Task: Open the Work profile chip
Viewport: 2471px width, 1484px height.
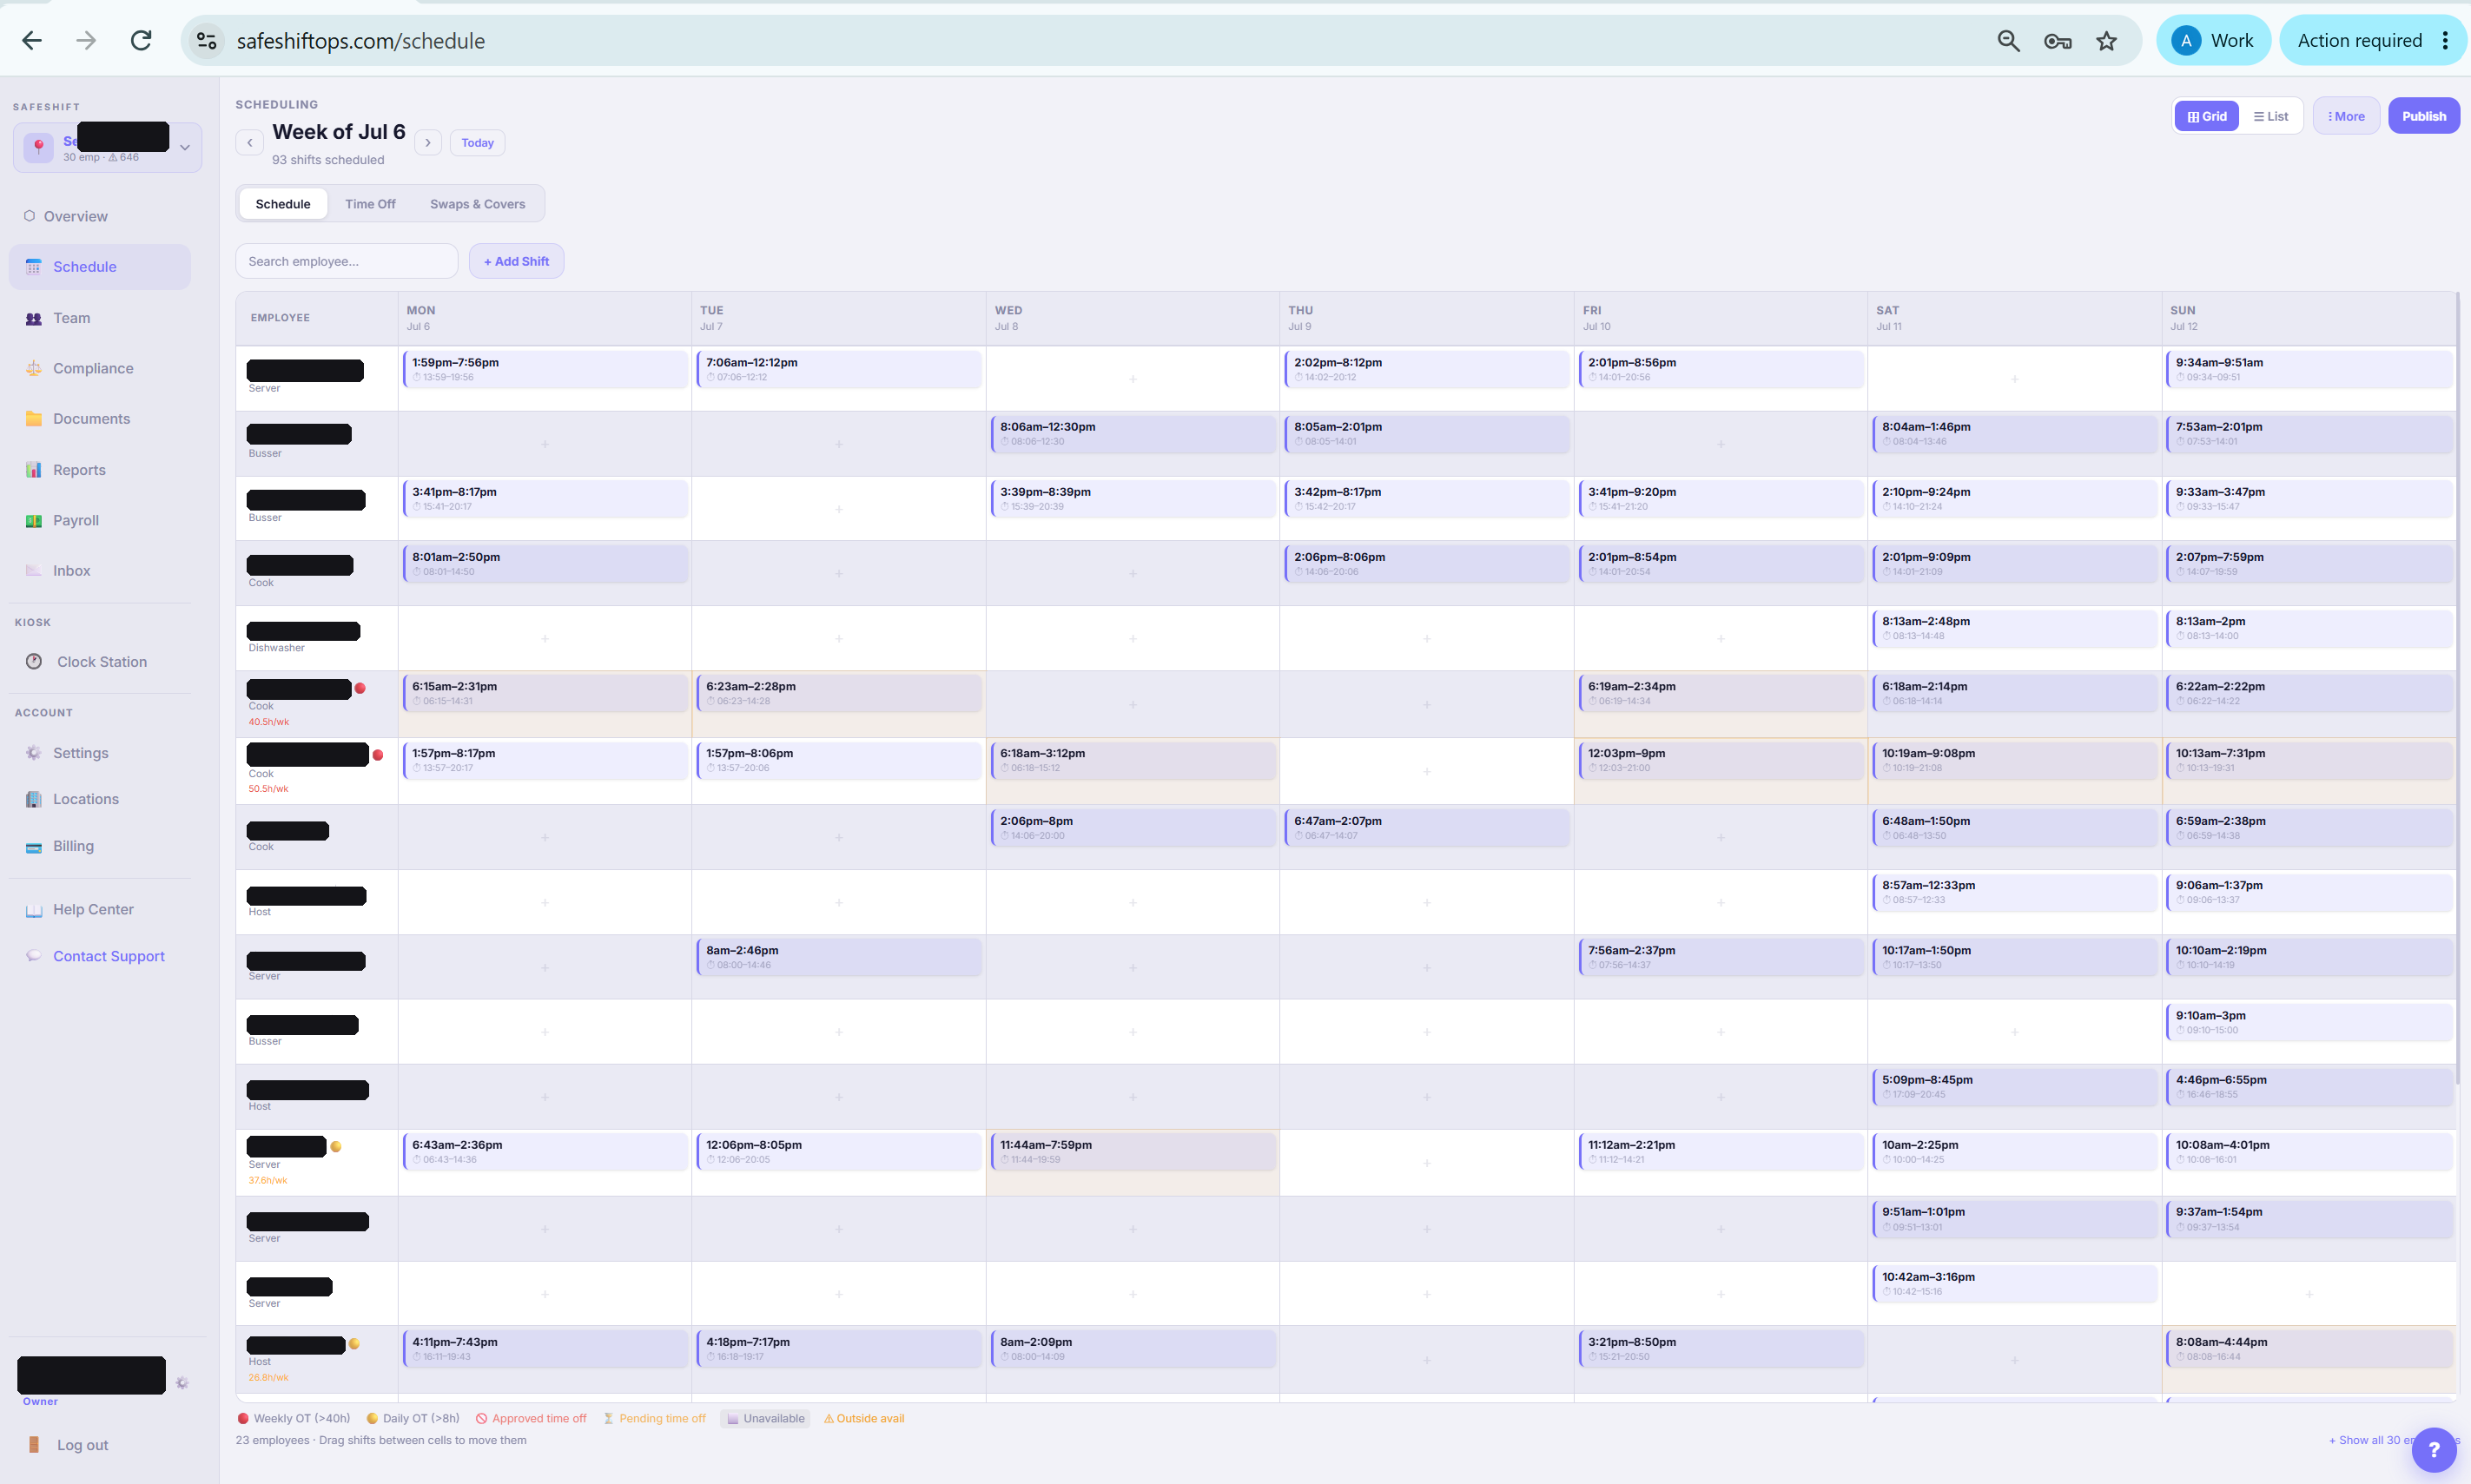Action: 2213,41
